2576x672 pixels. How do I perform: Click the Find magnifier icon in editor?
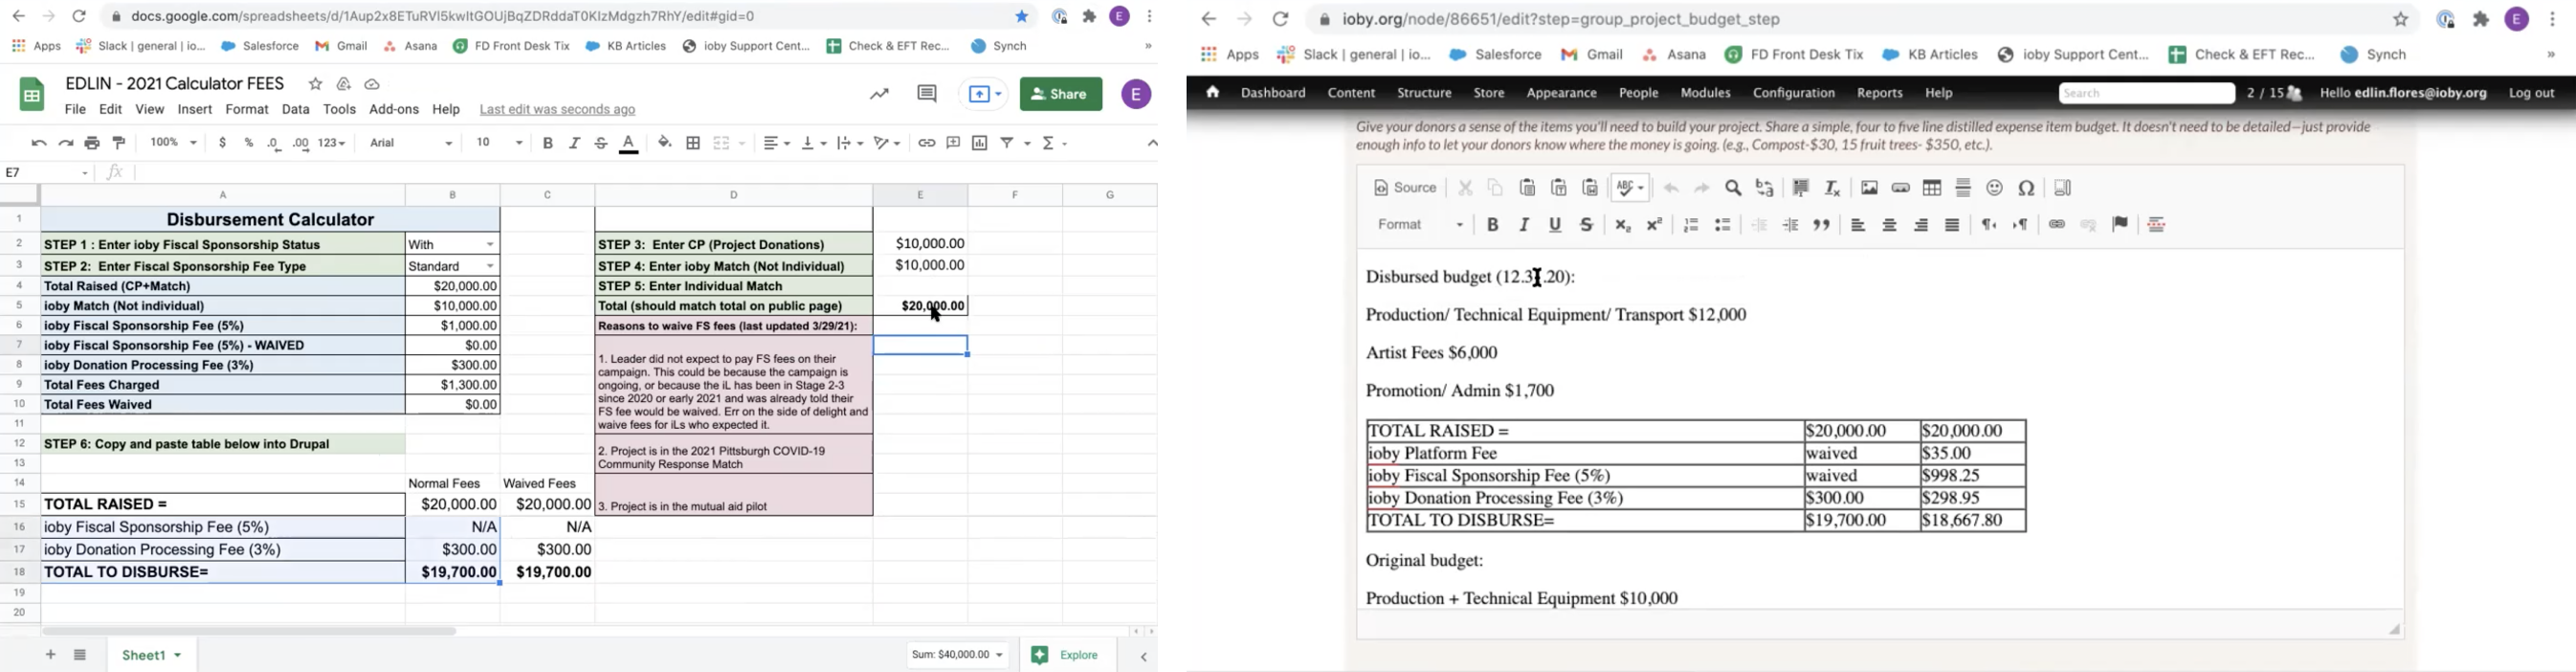click(x=1734, y=188)
